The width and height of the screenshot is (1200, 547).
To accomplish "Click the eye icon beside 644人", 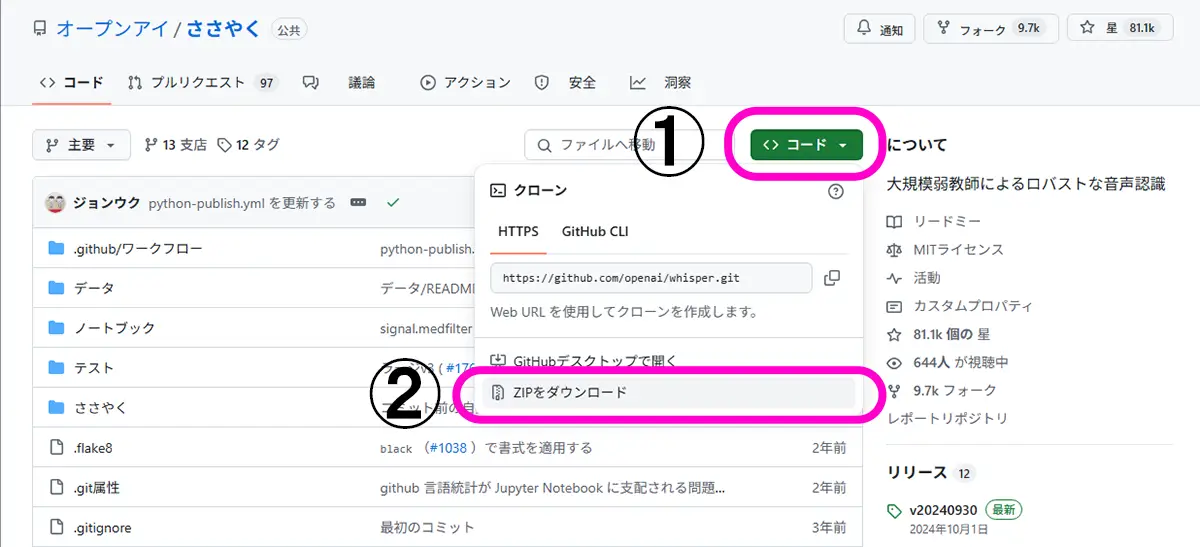I will tap(894, 362).
